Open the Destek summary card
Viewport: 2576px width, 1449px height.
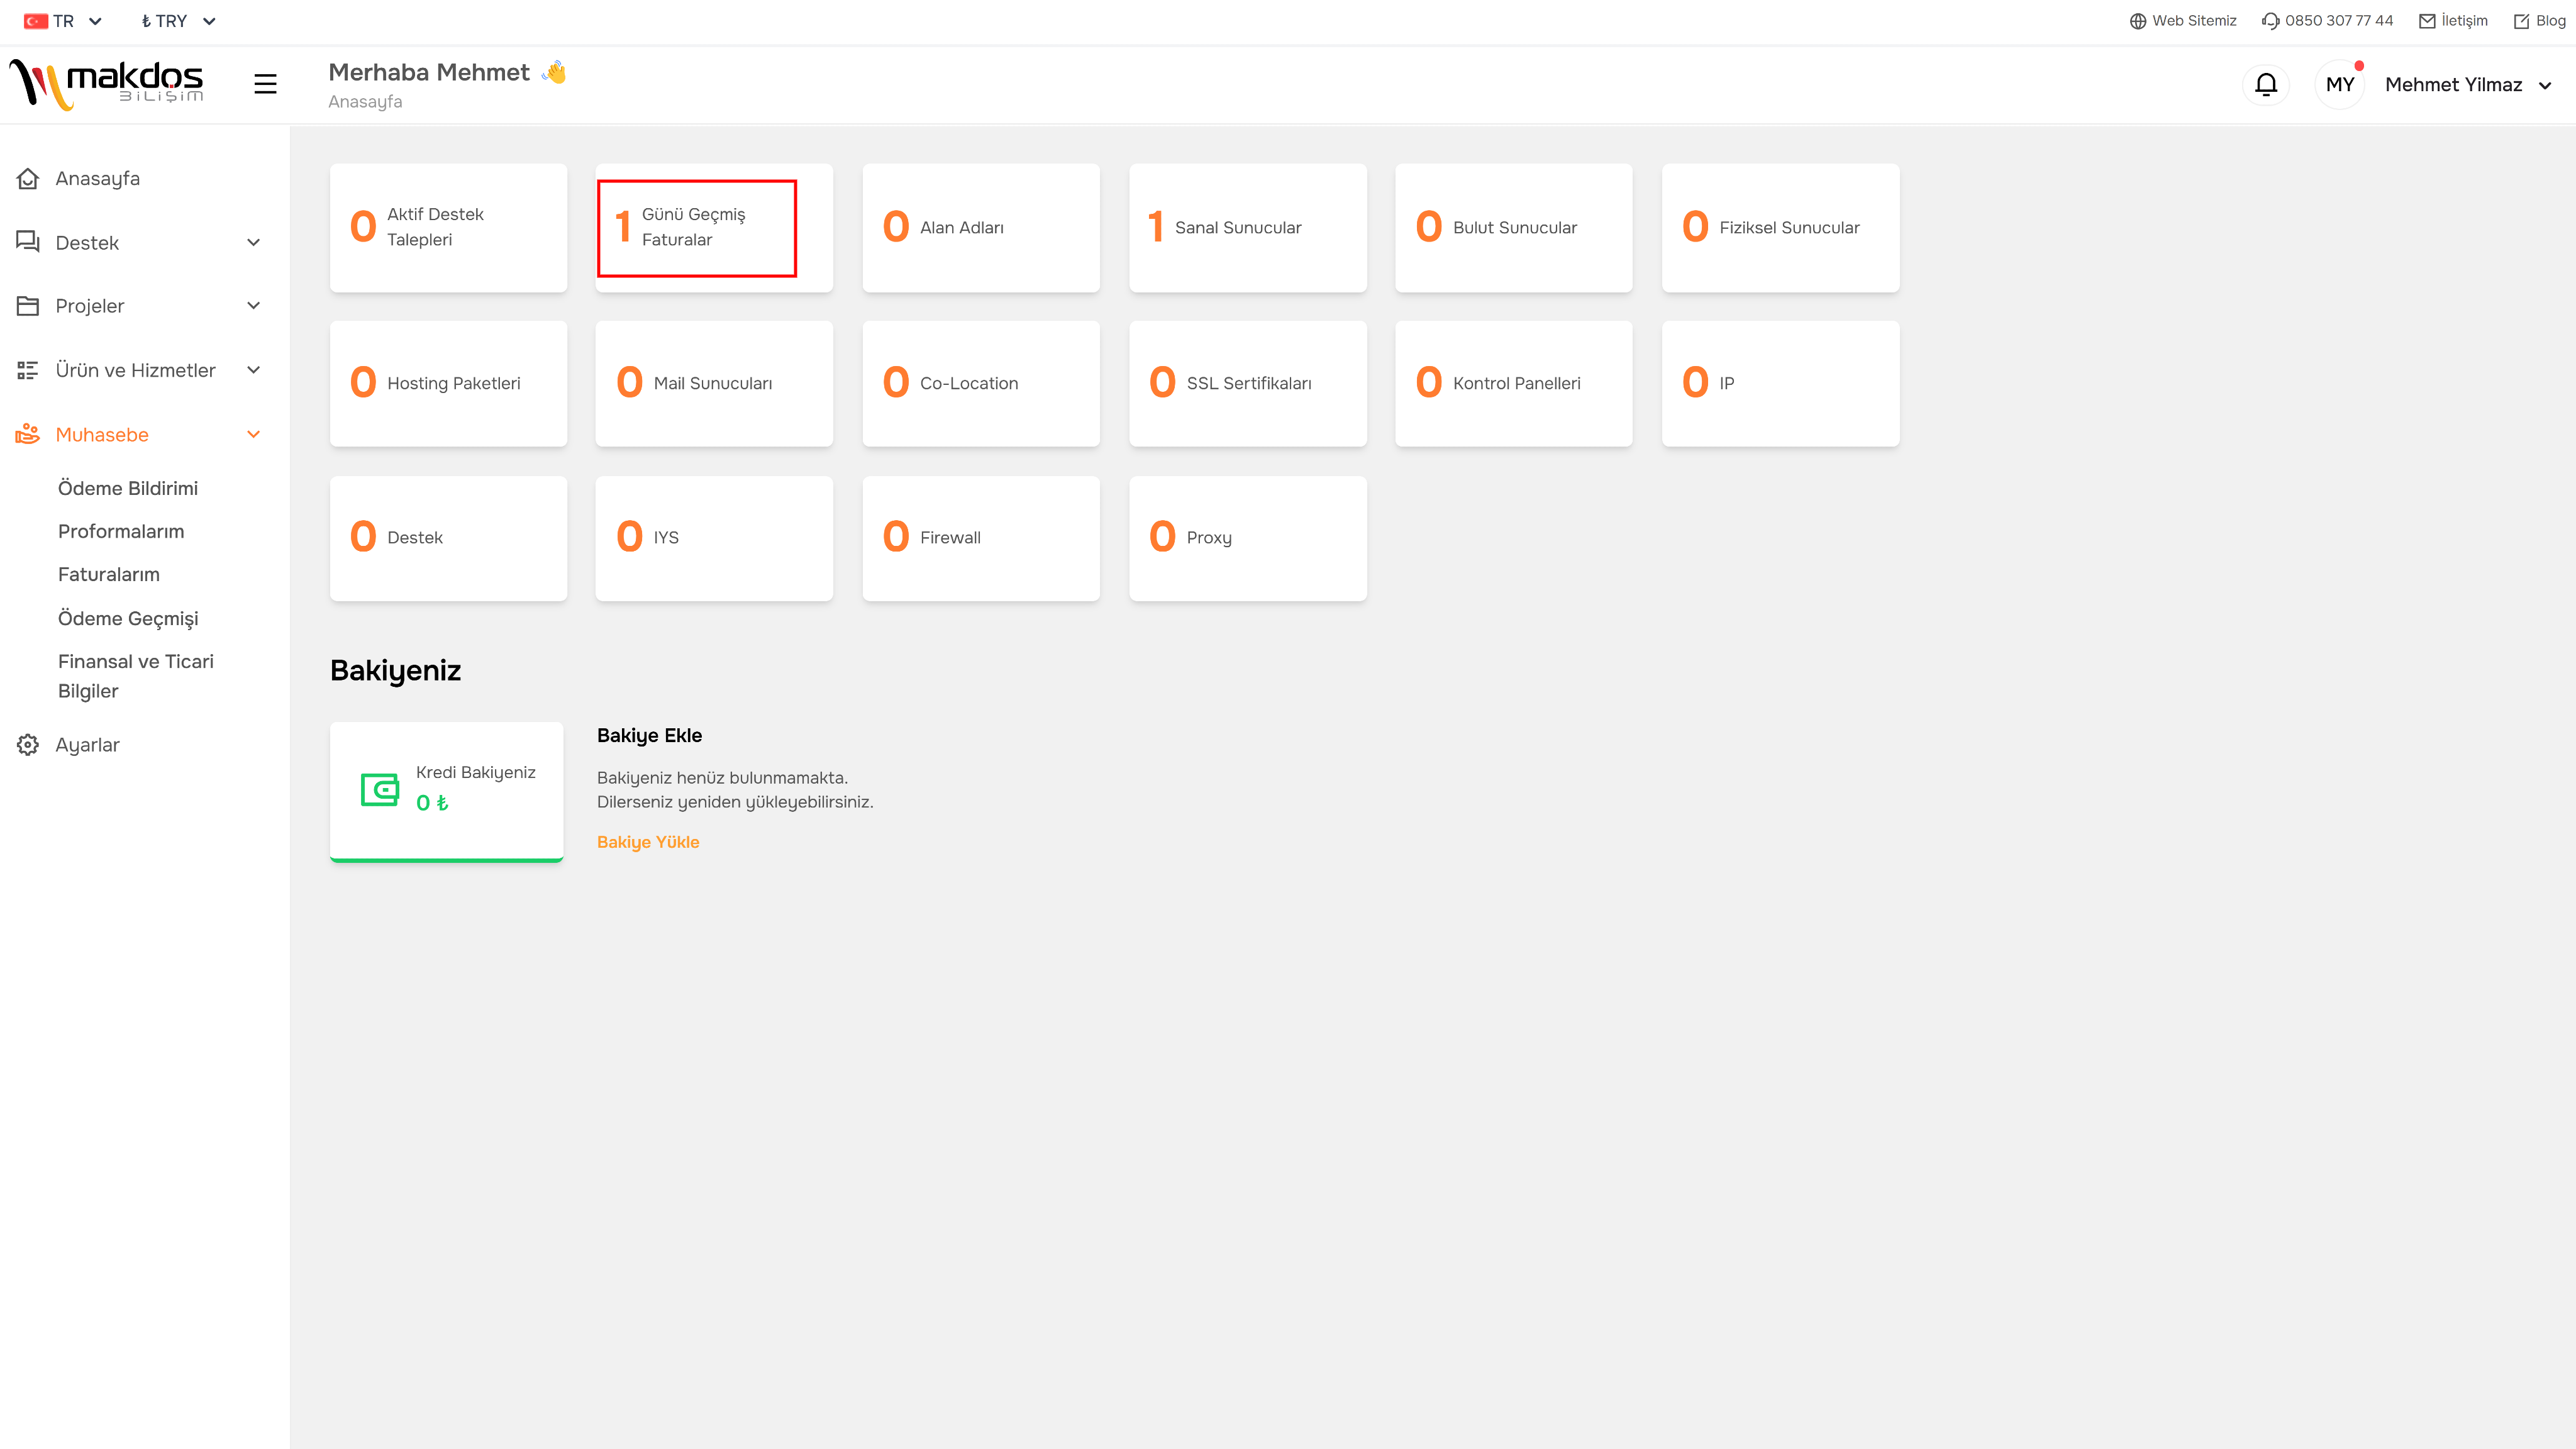click(448, 538)
